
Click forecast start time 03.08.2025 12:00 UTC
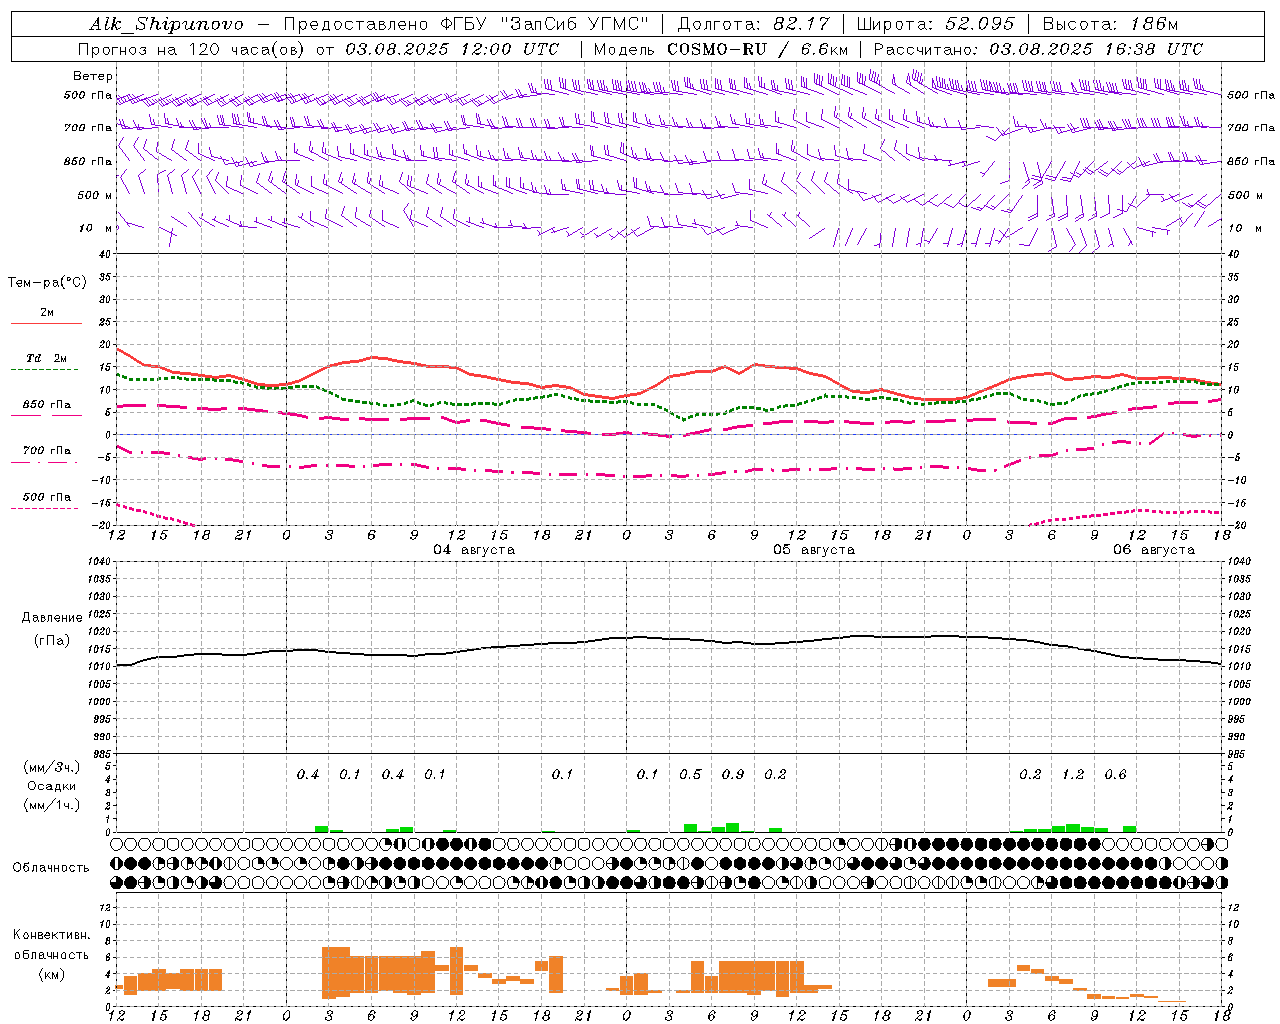[x=452, y=49]
